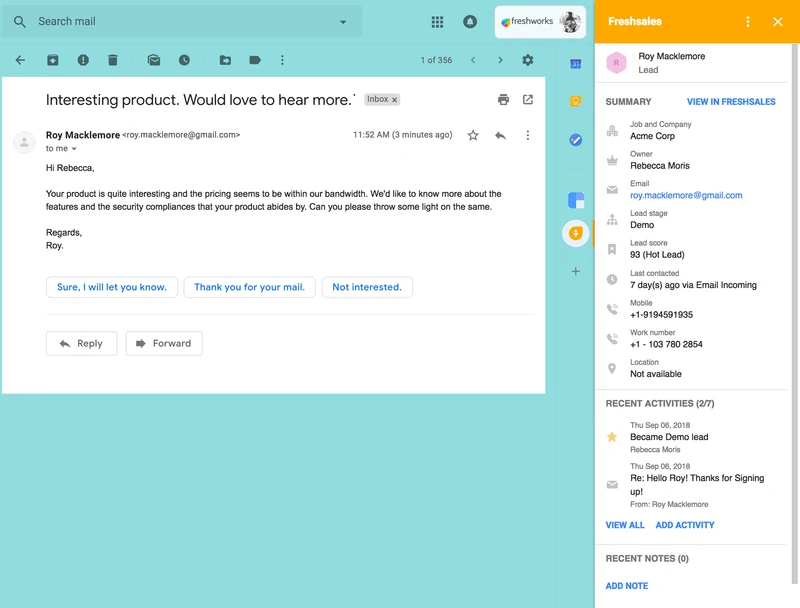Click 'Rebecca Moris' owner name
The image size is (800, 608).
(660, 166)
